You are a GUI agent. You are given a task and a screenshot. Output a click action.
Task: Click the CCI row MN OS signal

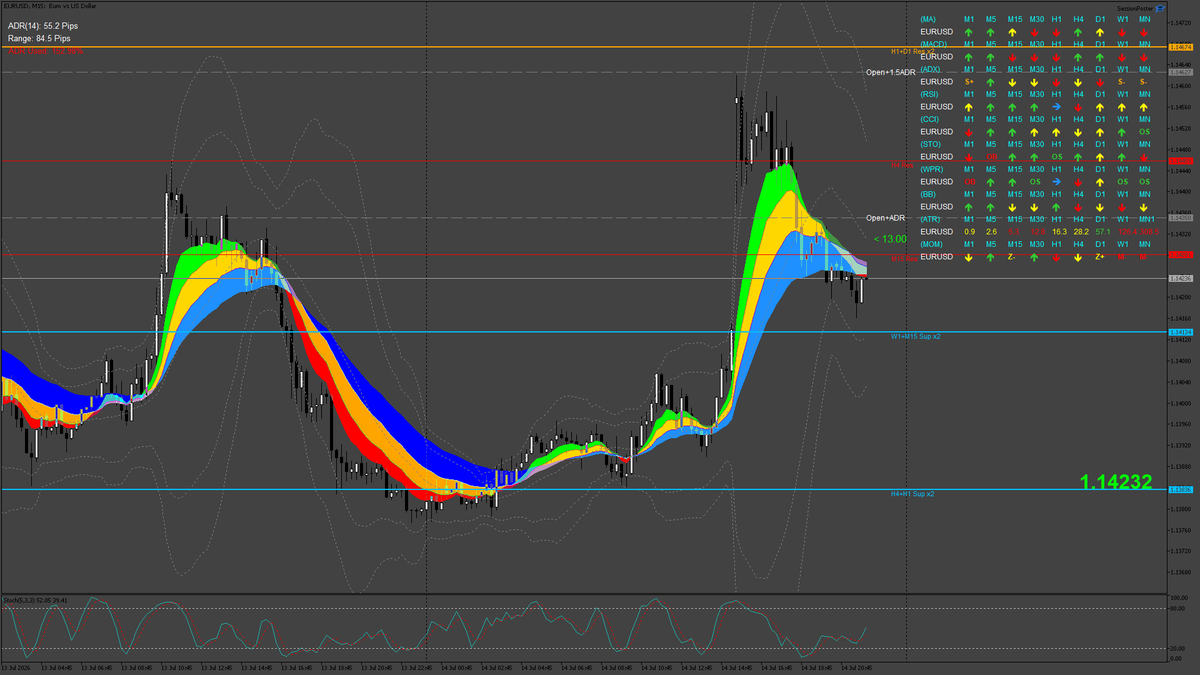pyautogui.click(x=1144, y=132)
